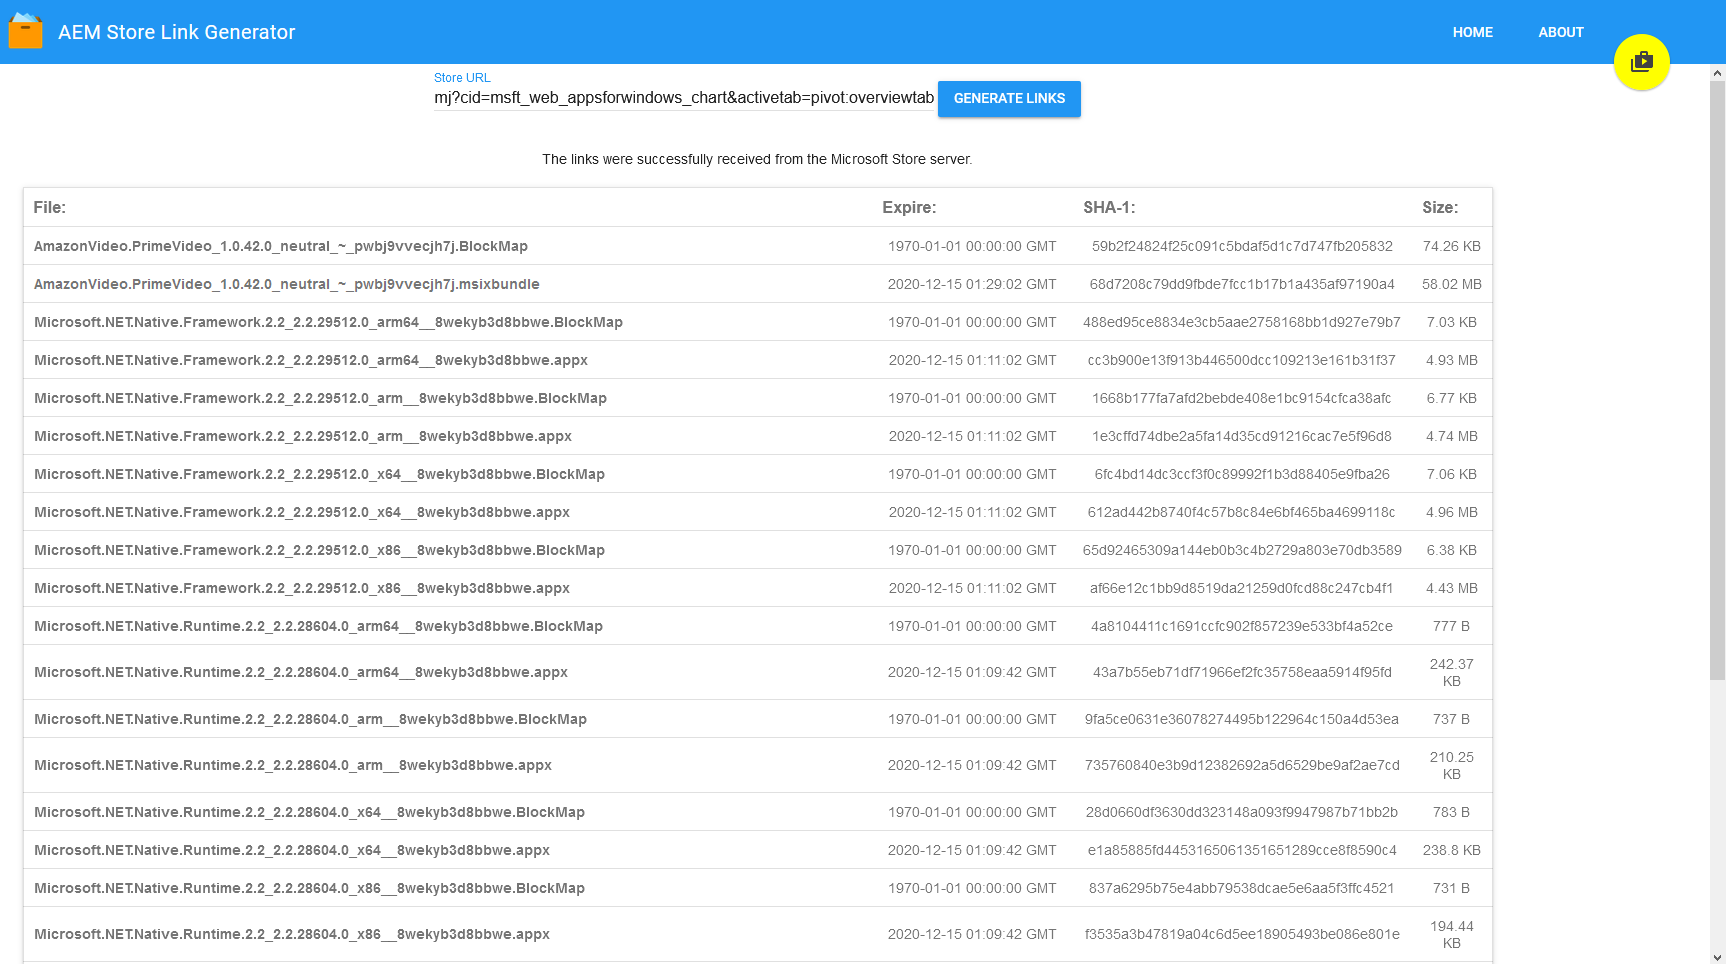This screenshot has height=964, width=1726.
Task: Click the yellow floating video library button
Action: point(1641,62)
